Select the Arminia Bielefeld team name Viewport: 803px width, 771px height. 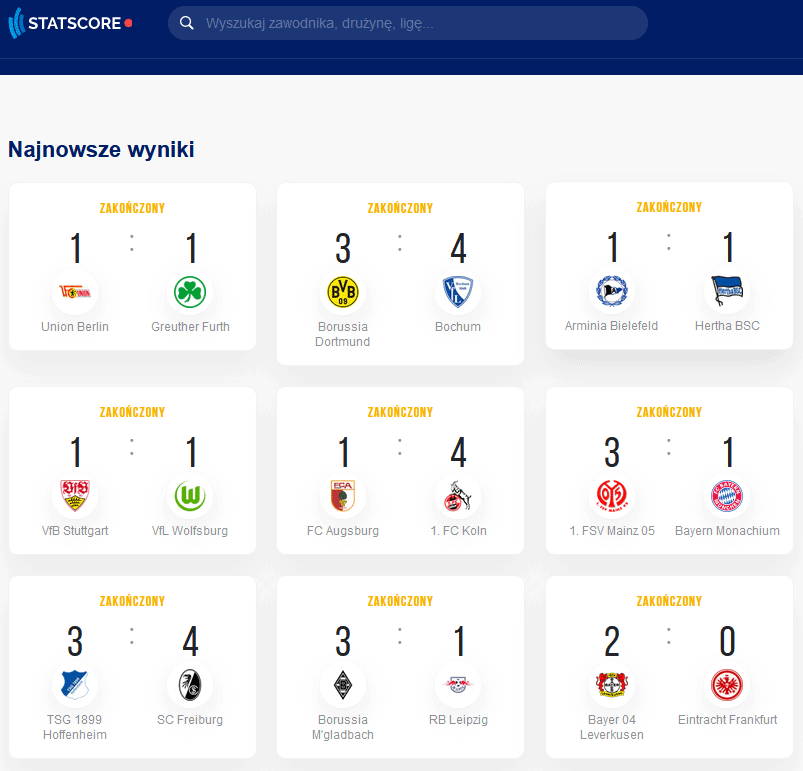click(x=611, y=326)
